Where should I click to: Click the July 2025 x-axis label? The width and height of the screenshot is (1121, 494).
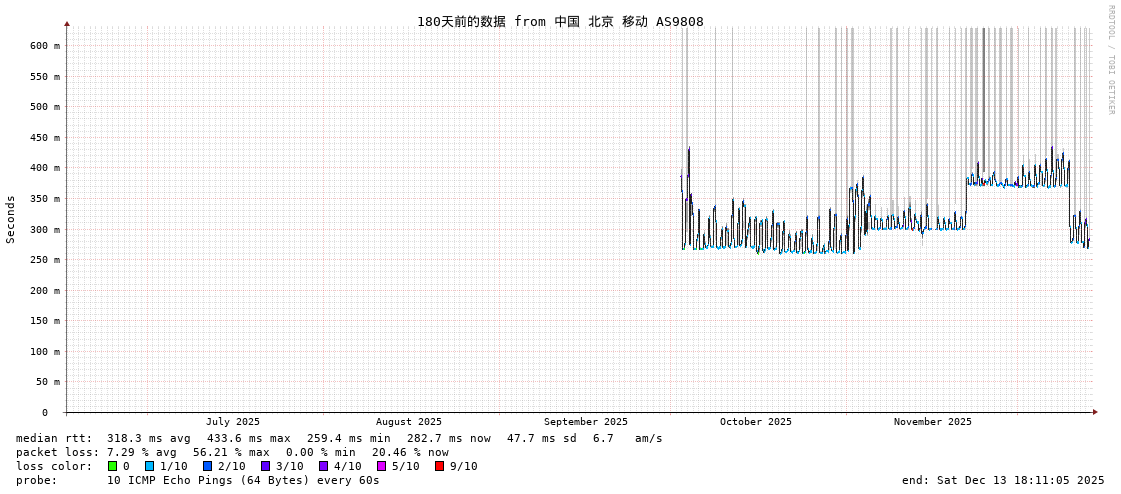pyautogui.click(x=232, y=422)
